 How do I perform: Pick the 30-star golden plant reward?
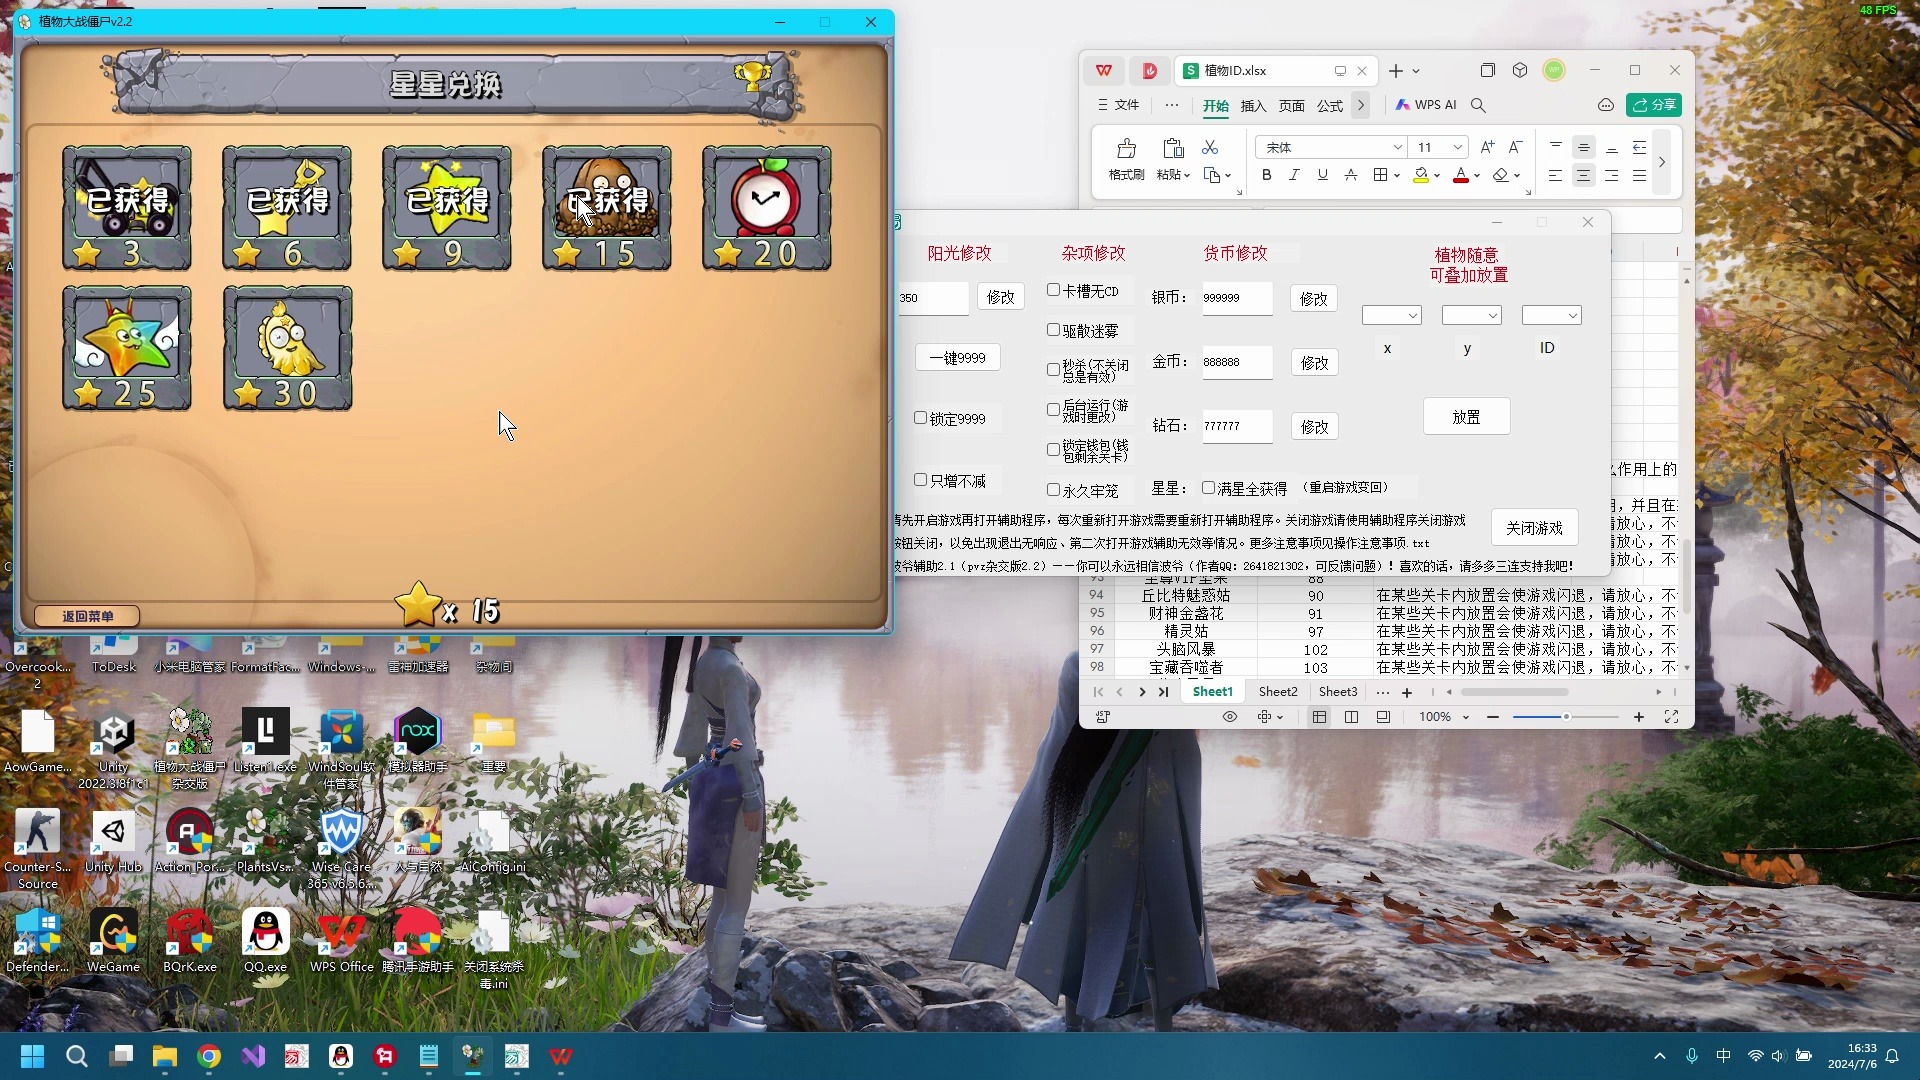(287, 347)
